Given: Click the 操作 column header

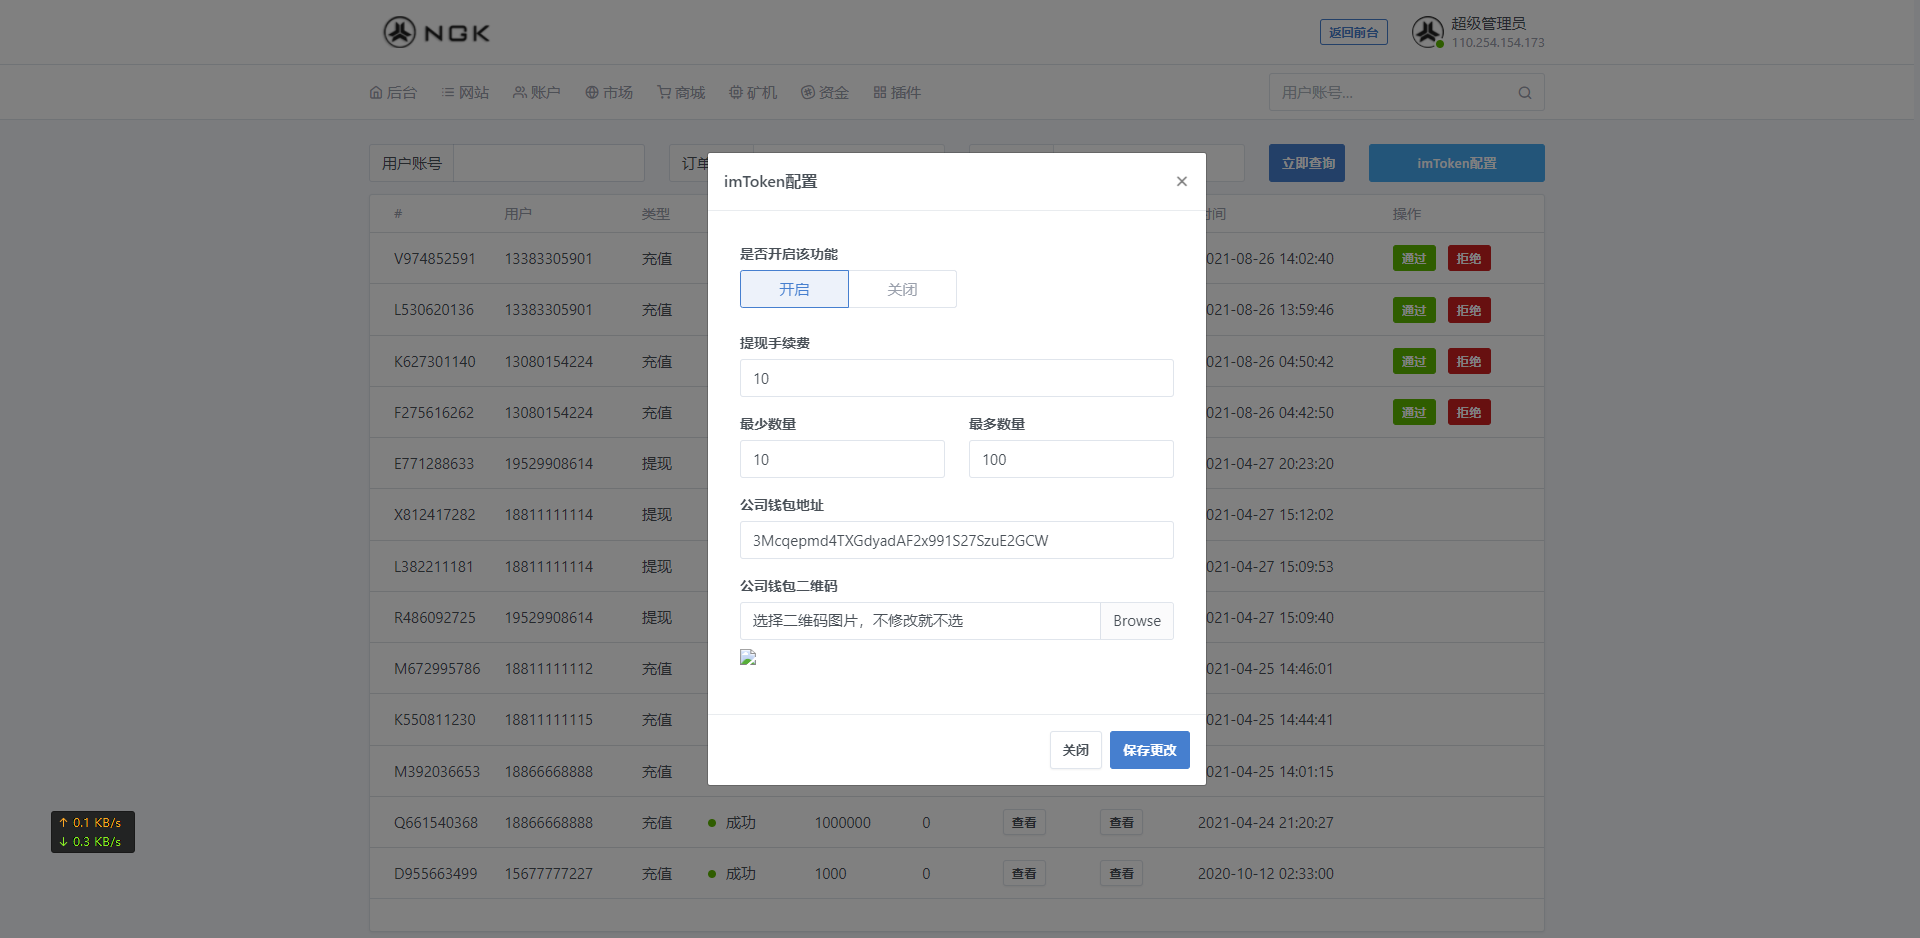Looking at the screenshot, I should [1407, 214].
